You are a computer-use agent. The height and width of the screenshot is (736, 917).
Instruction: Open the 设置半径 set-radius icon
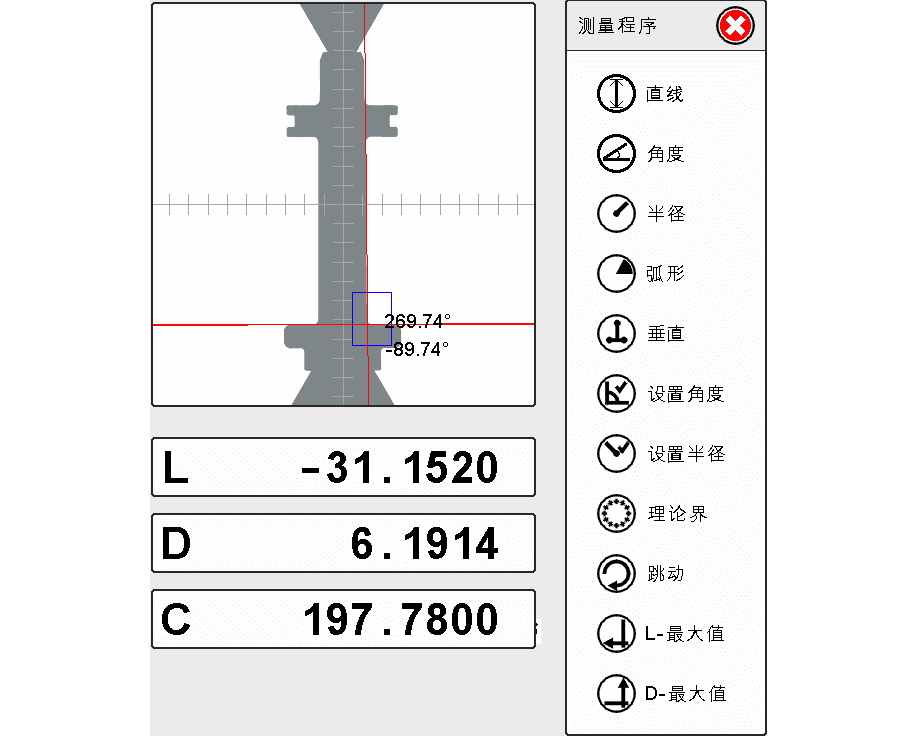click(x=616, y=453)
